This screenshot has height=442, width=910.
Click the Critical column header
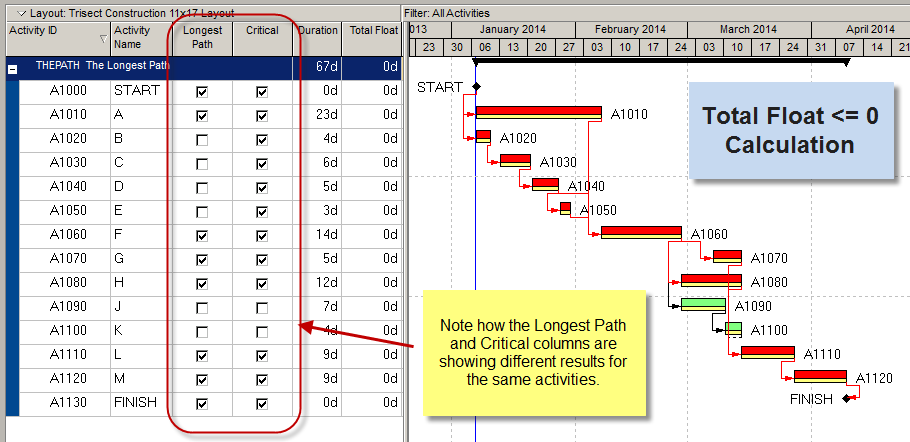262,31
